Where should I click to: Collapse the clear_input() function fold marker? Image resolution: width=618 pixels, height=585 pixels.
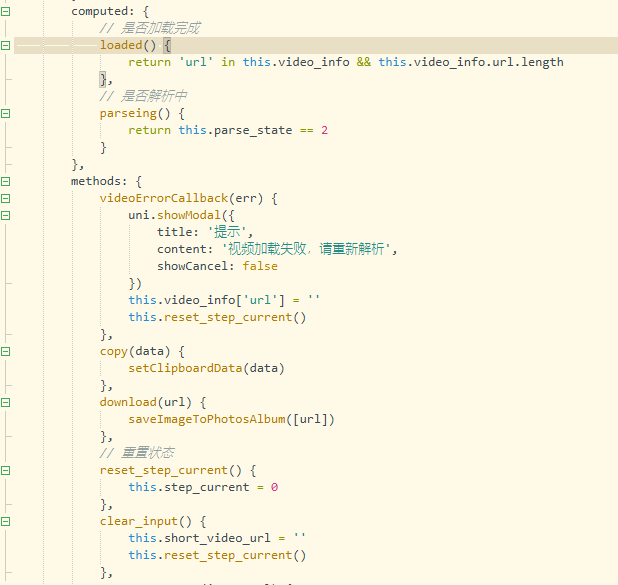7,521
